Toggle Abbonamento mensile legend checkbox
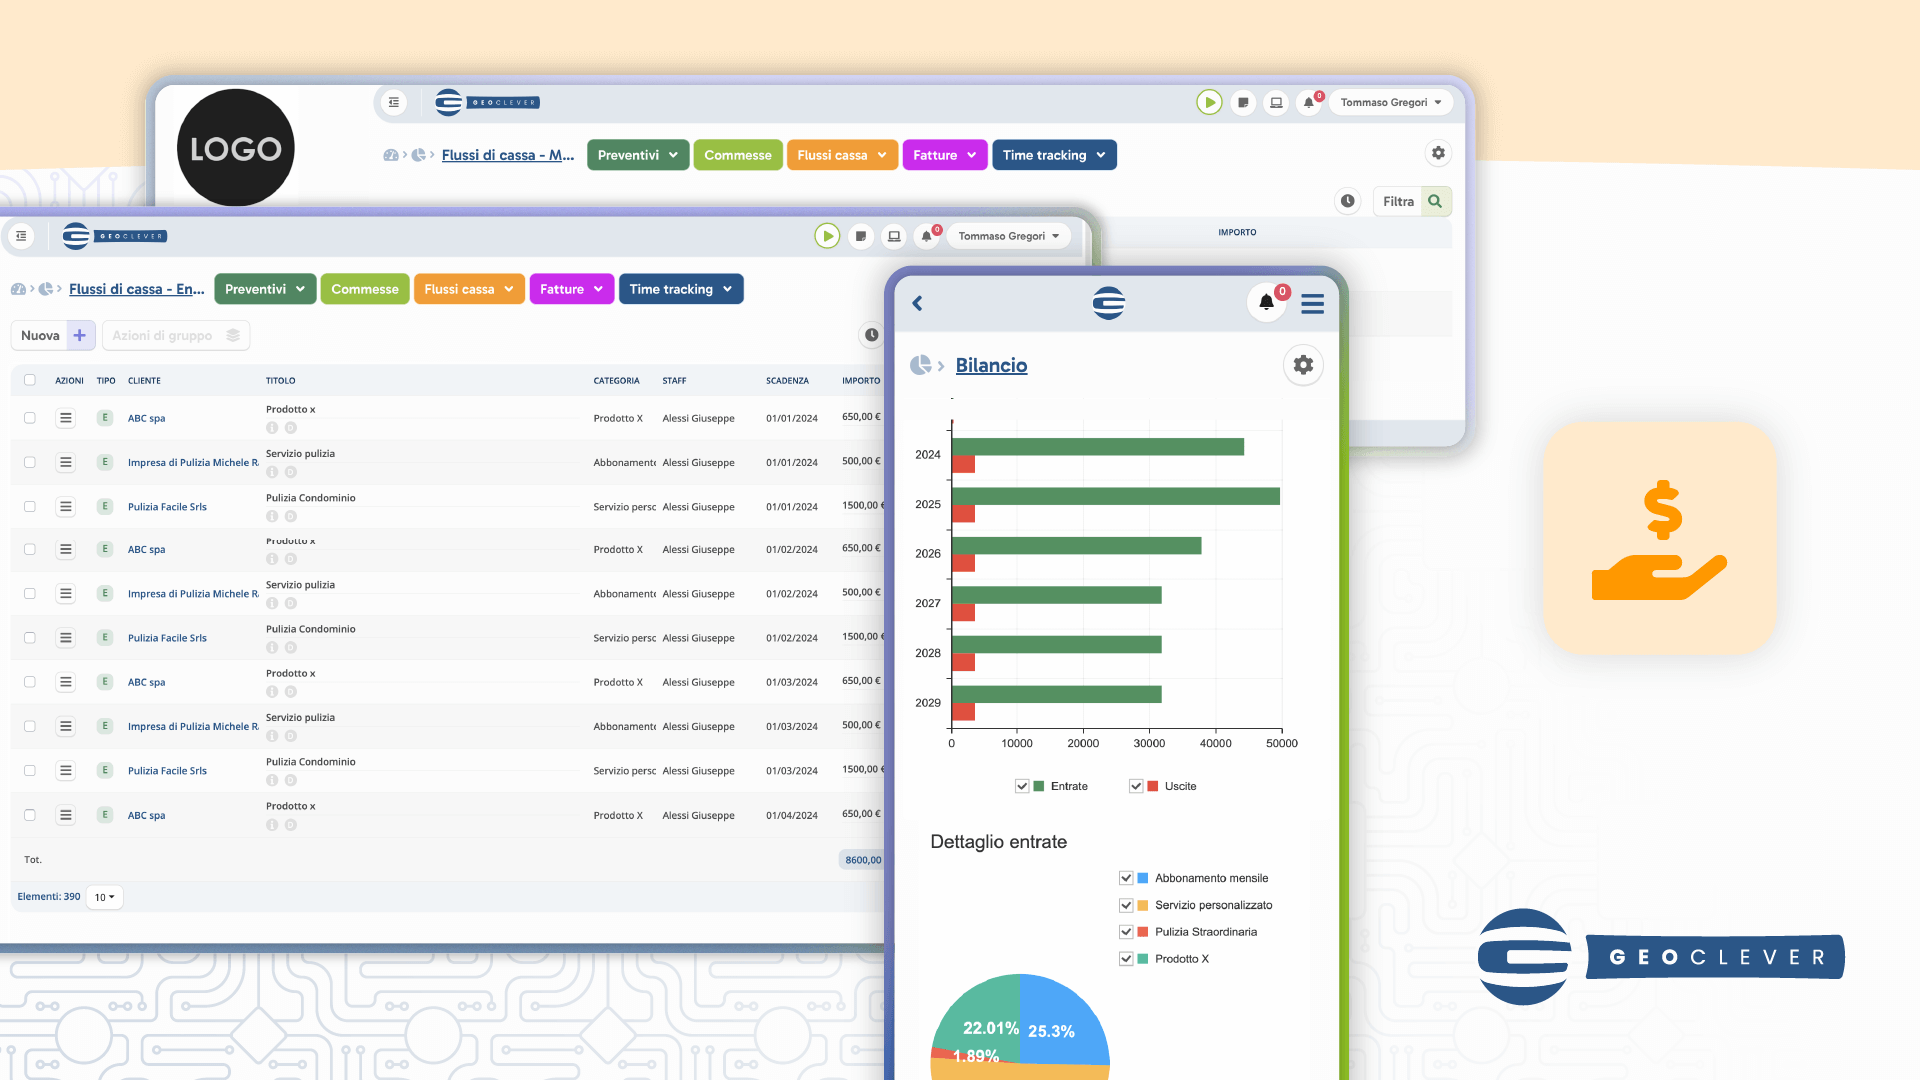Screen dimensions: 1920x1080 [x=1126, y=878]
